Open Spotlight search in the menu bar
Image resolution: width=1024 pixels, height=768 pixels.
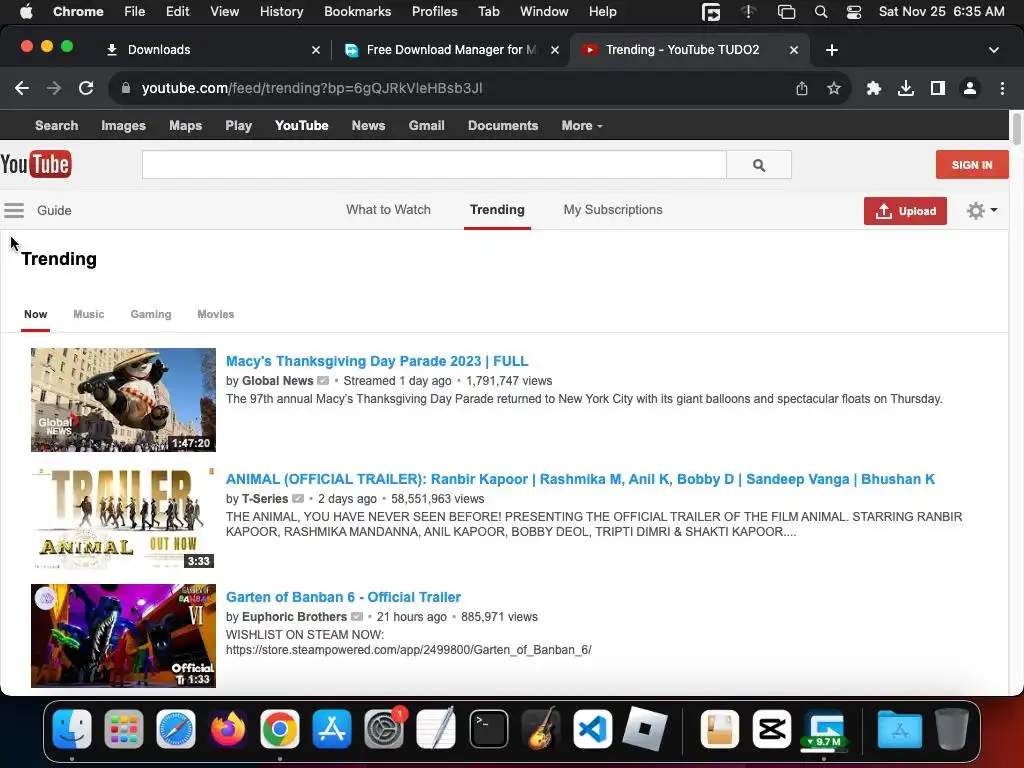tap(821, 12)
